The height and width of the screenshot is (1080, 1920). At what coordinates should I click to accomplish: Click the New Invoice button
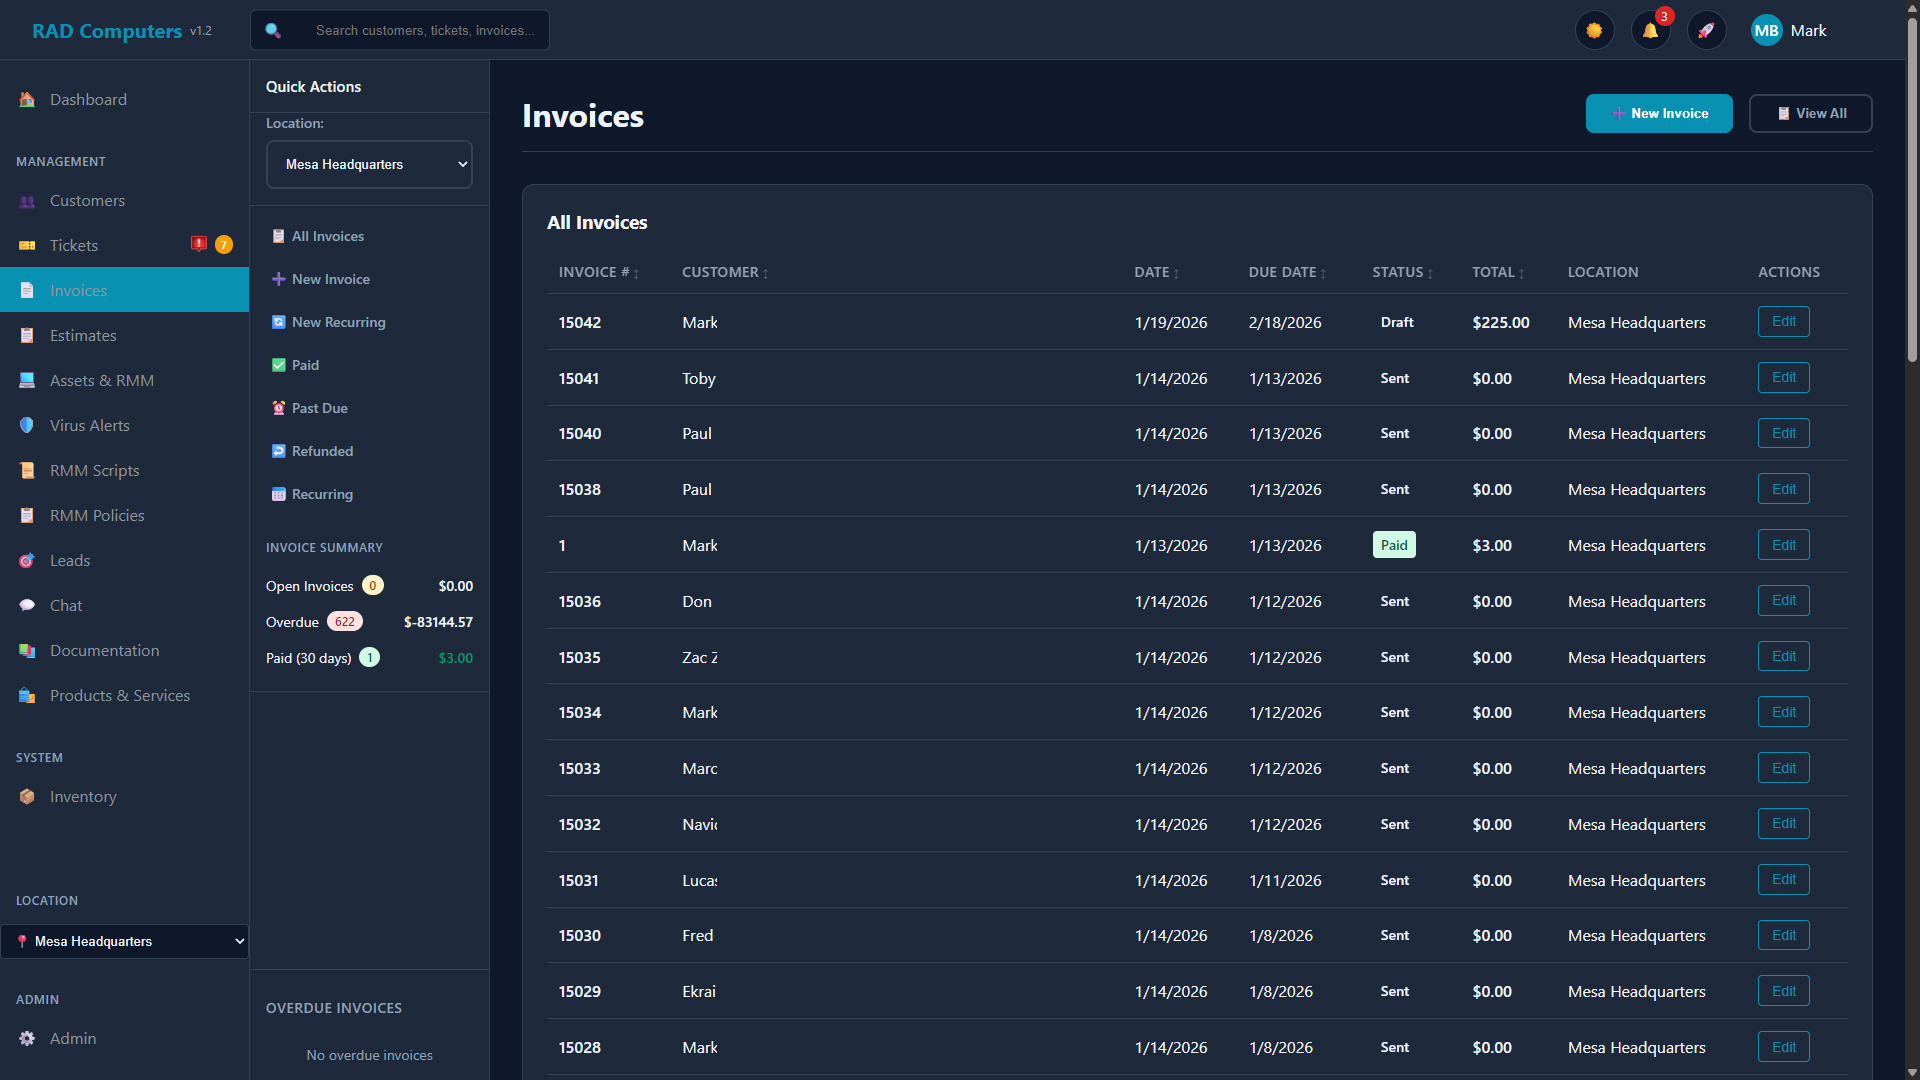click(x=1659, y=113)
